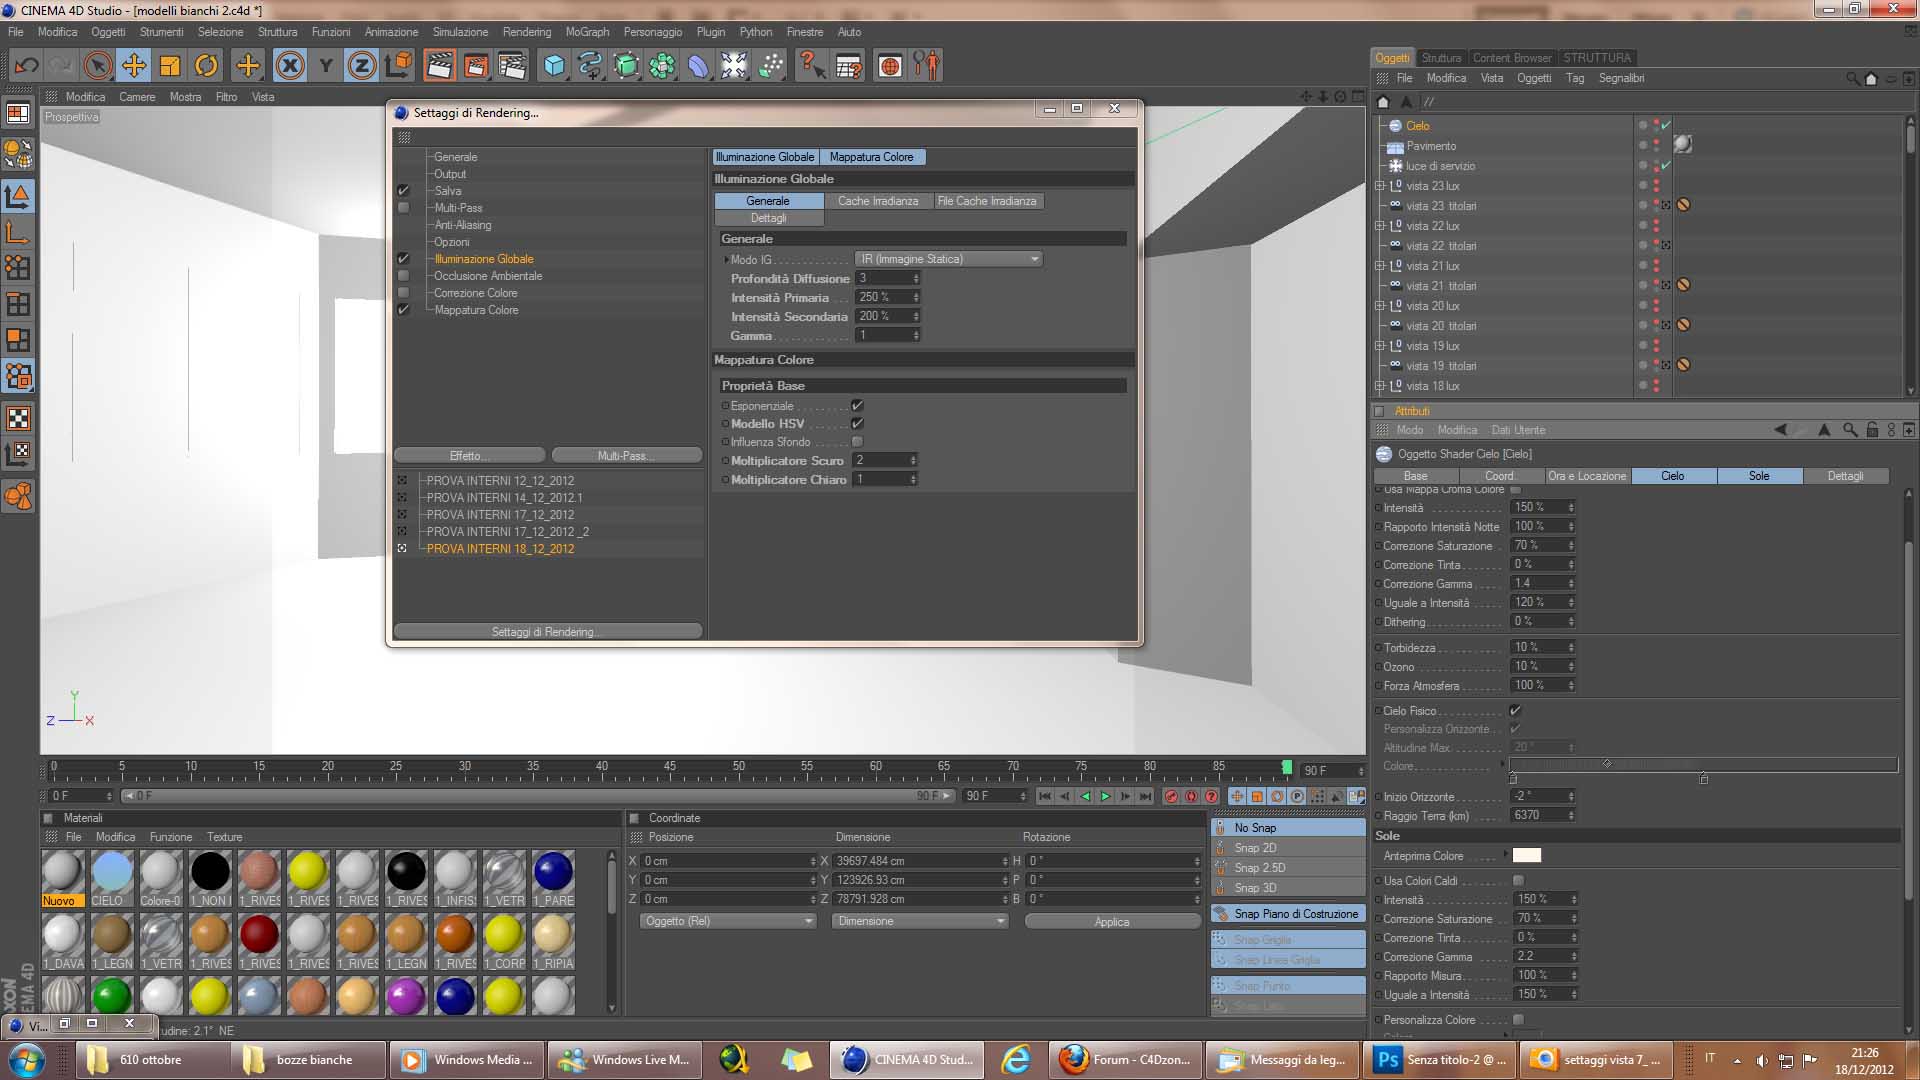The width and height of the screenshot is (1920, 1080).
Task: Disable the Cielo Fisico checkbox
Action: [x=1515, y=711]
